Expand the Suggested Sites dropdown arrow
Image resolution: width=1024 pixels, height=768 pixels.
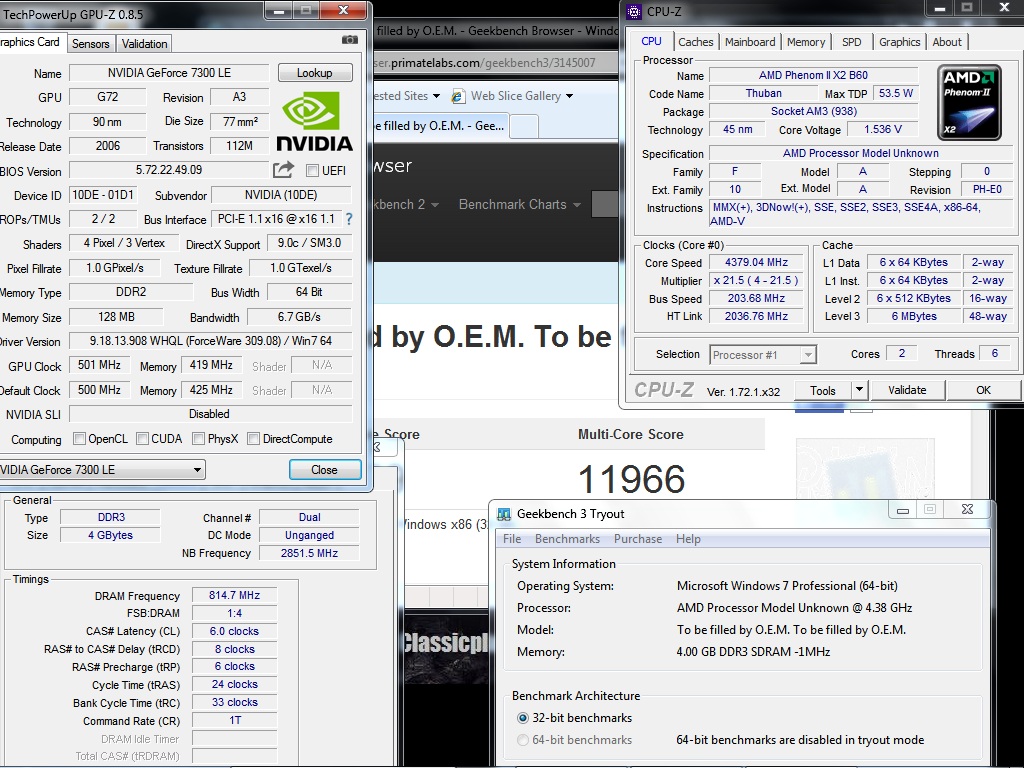(x=436, y=96)
